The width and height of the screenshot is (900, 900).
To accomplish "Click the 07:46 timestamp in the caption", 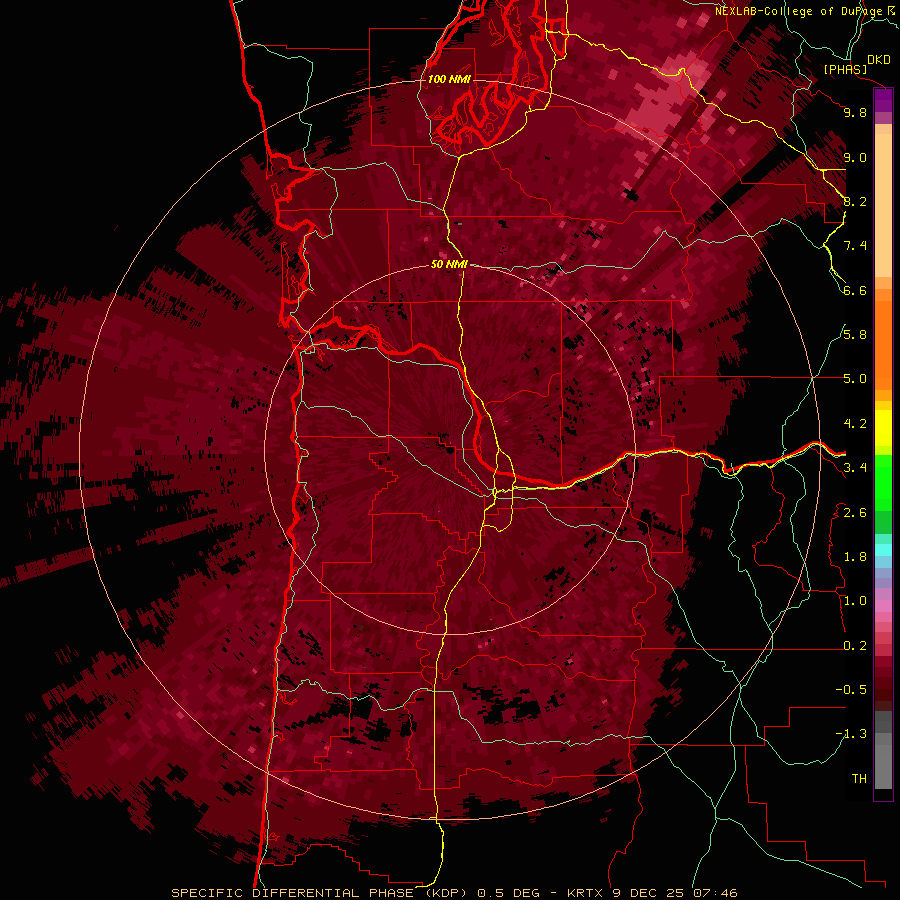I will (x=715, y=893).
